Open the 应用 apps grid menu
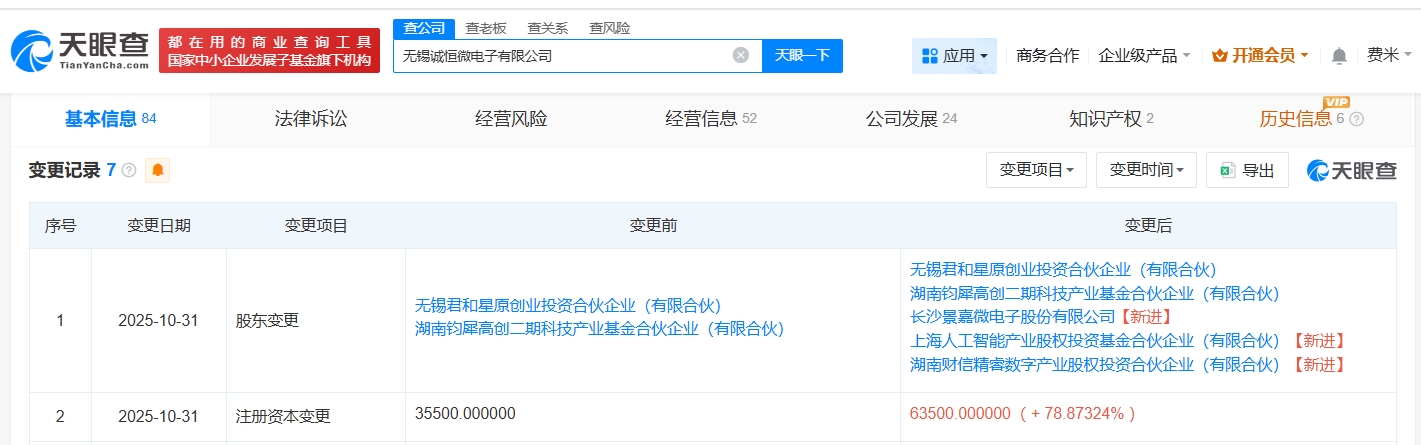 tap(954, 56)
